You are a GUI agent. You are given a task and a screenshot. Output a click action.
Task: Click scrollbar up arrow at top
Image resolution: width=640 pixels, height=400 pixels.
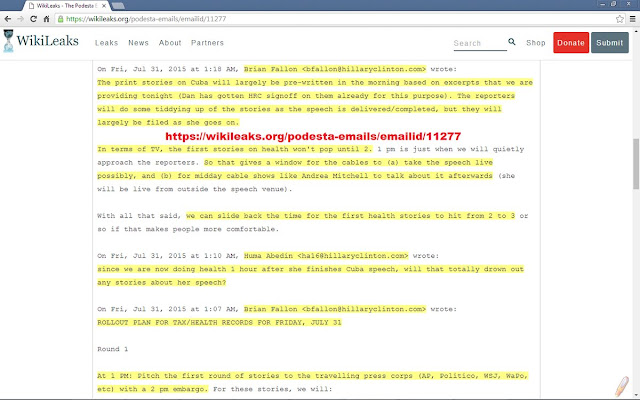[x=636, y=31]
